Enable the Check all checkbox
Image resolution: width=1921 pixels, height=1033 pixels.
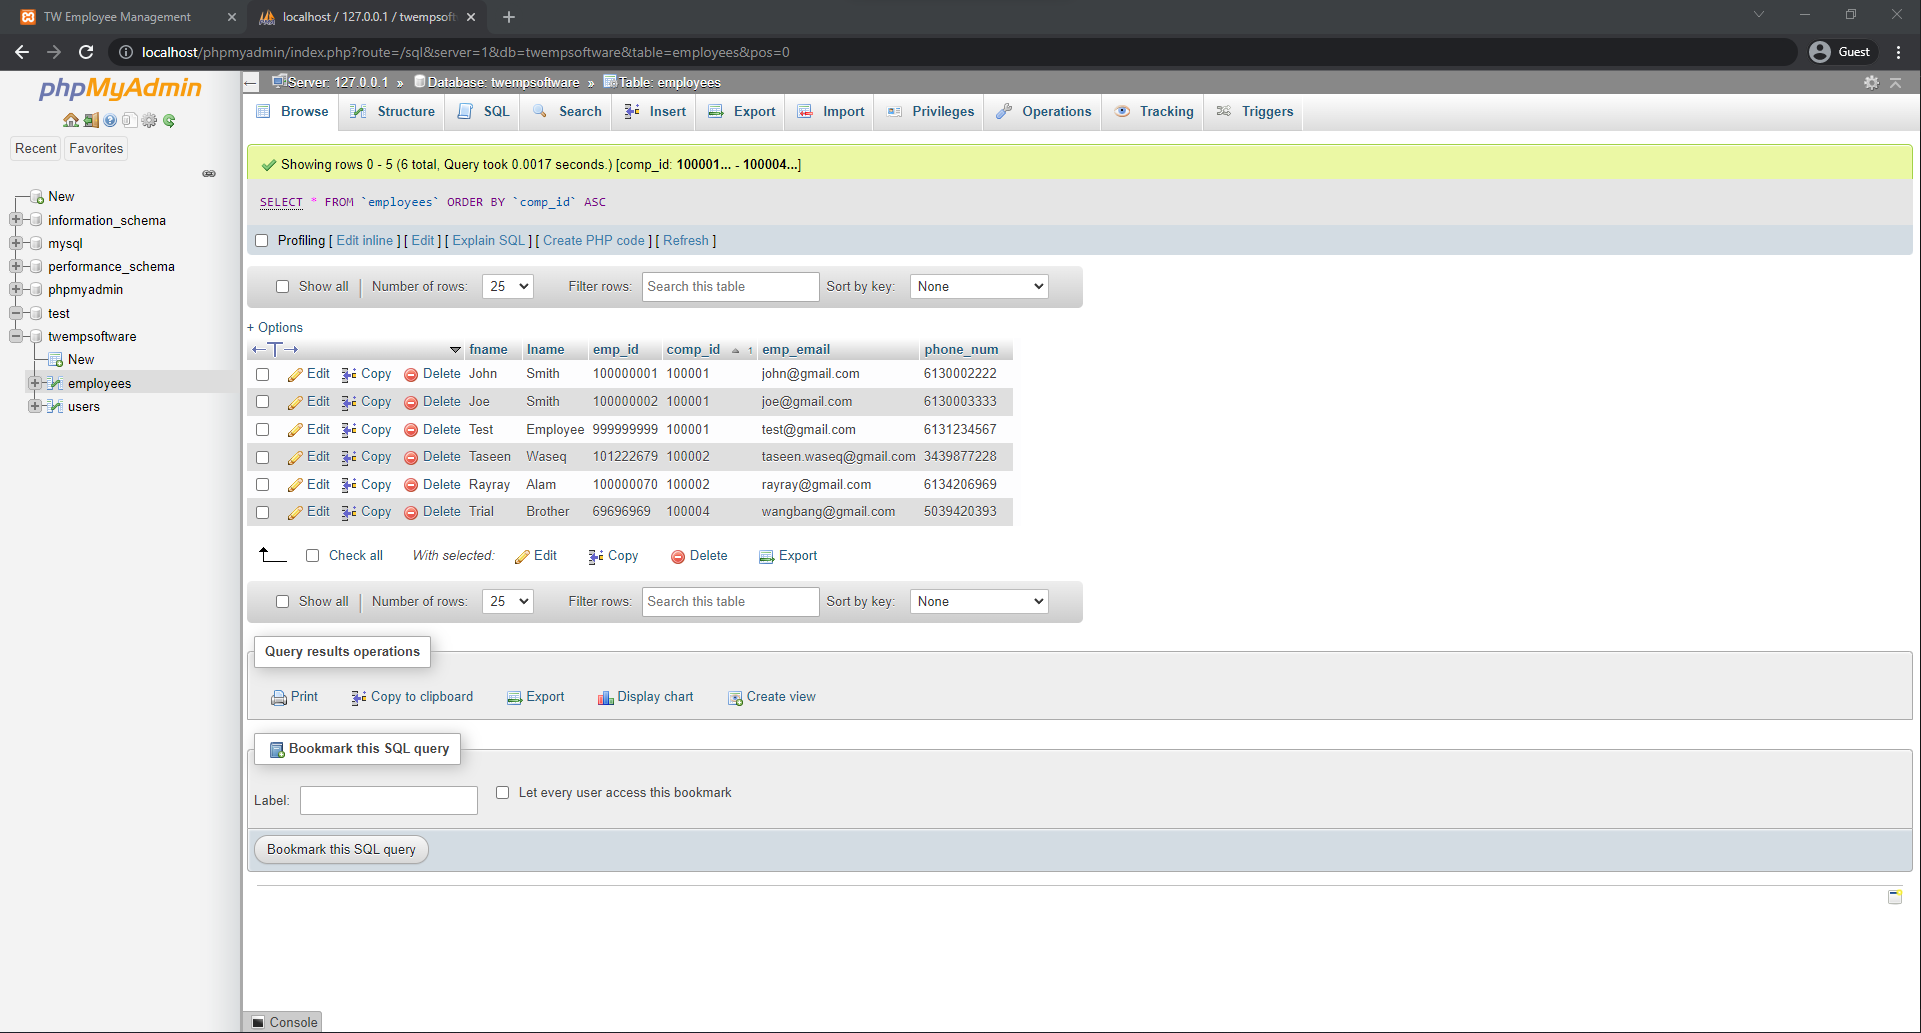(313, 555)
